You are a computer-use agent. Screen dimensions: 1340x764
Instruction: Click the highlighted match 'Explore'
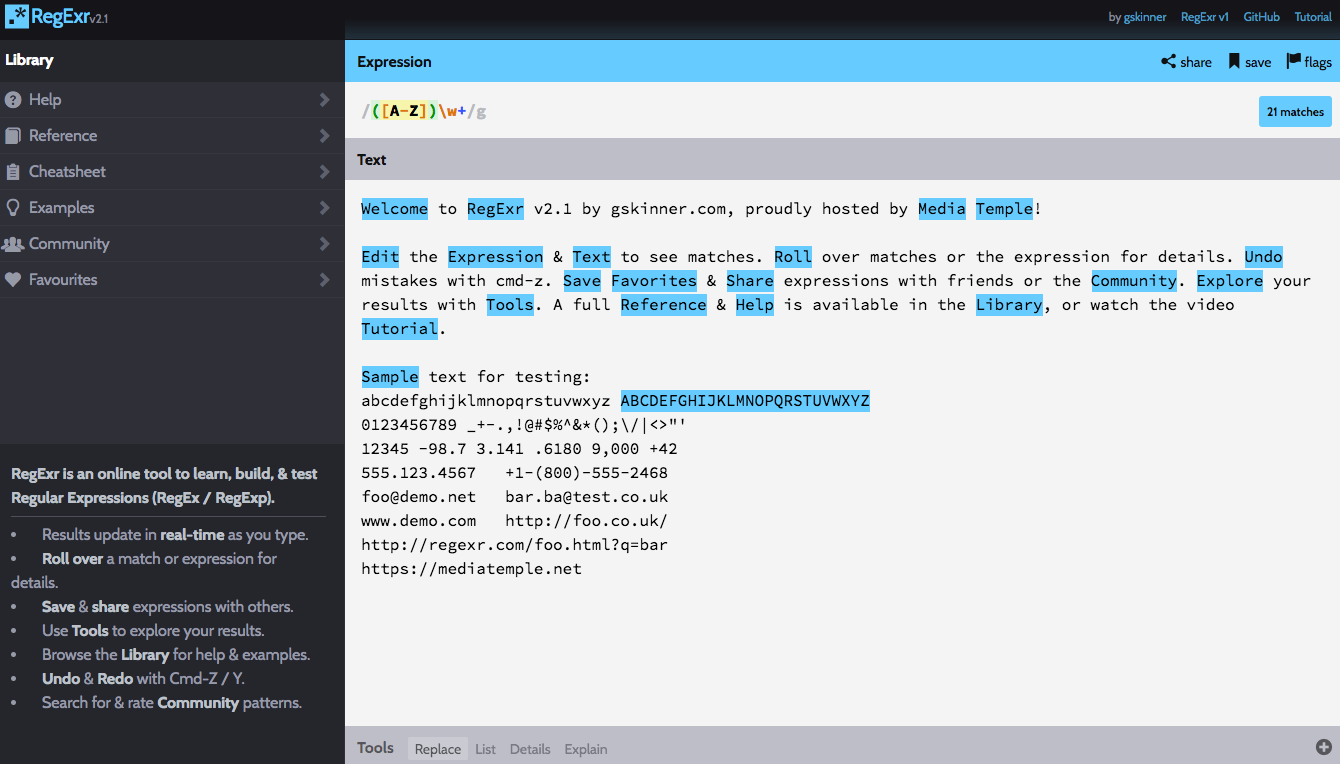[x=1230, y=281]
